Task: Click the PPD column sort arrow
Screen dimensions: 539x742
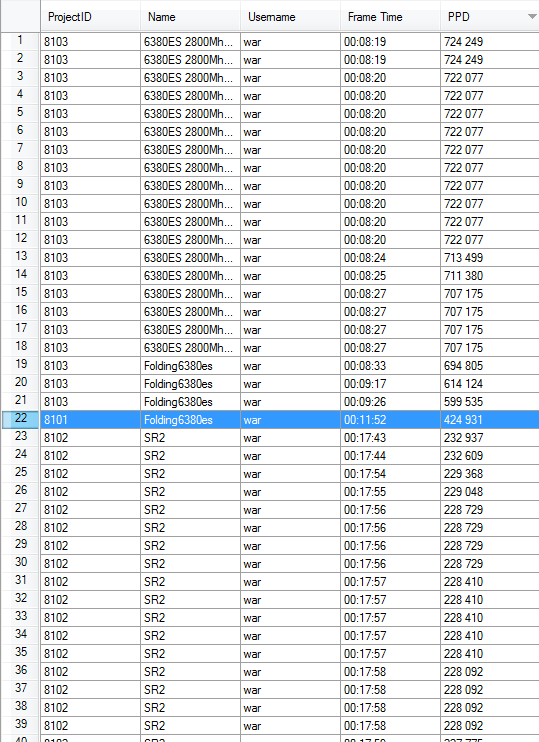Action: pos(532,17)
